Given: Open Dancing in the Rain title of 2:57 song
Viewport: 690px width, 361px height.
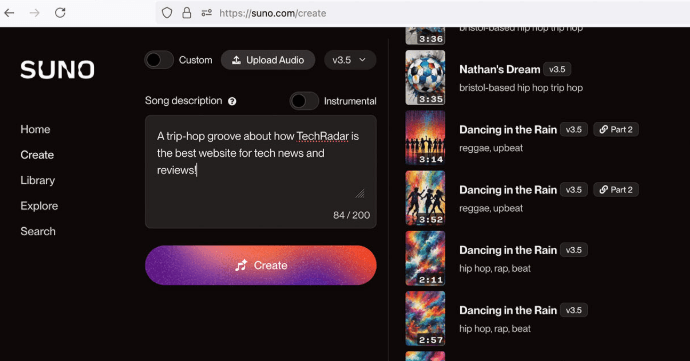Looking at the screenshot, I should (508, 311).
